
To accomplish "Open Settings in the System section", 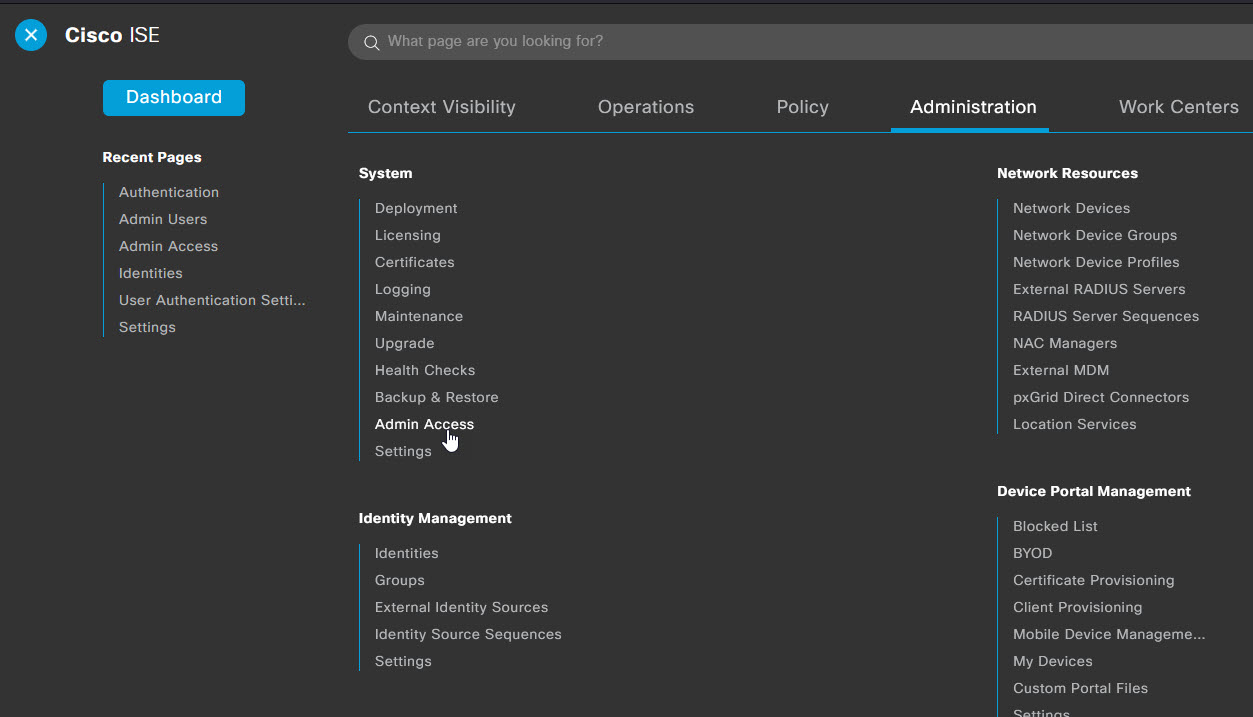I will click(403, 451).
